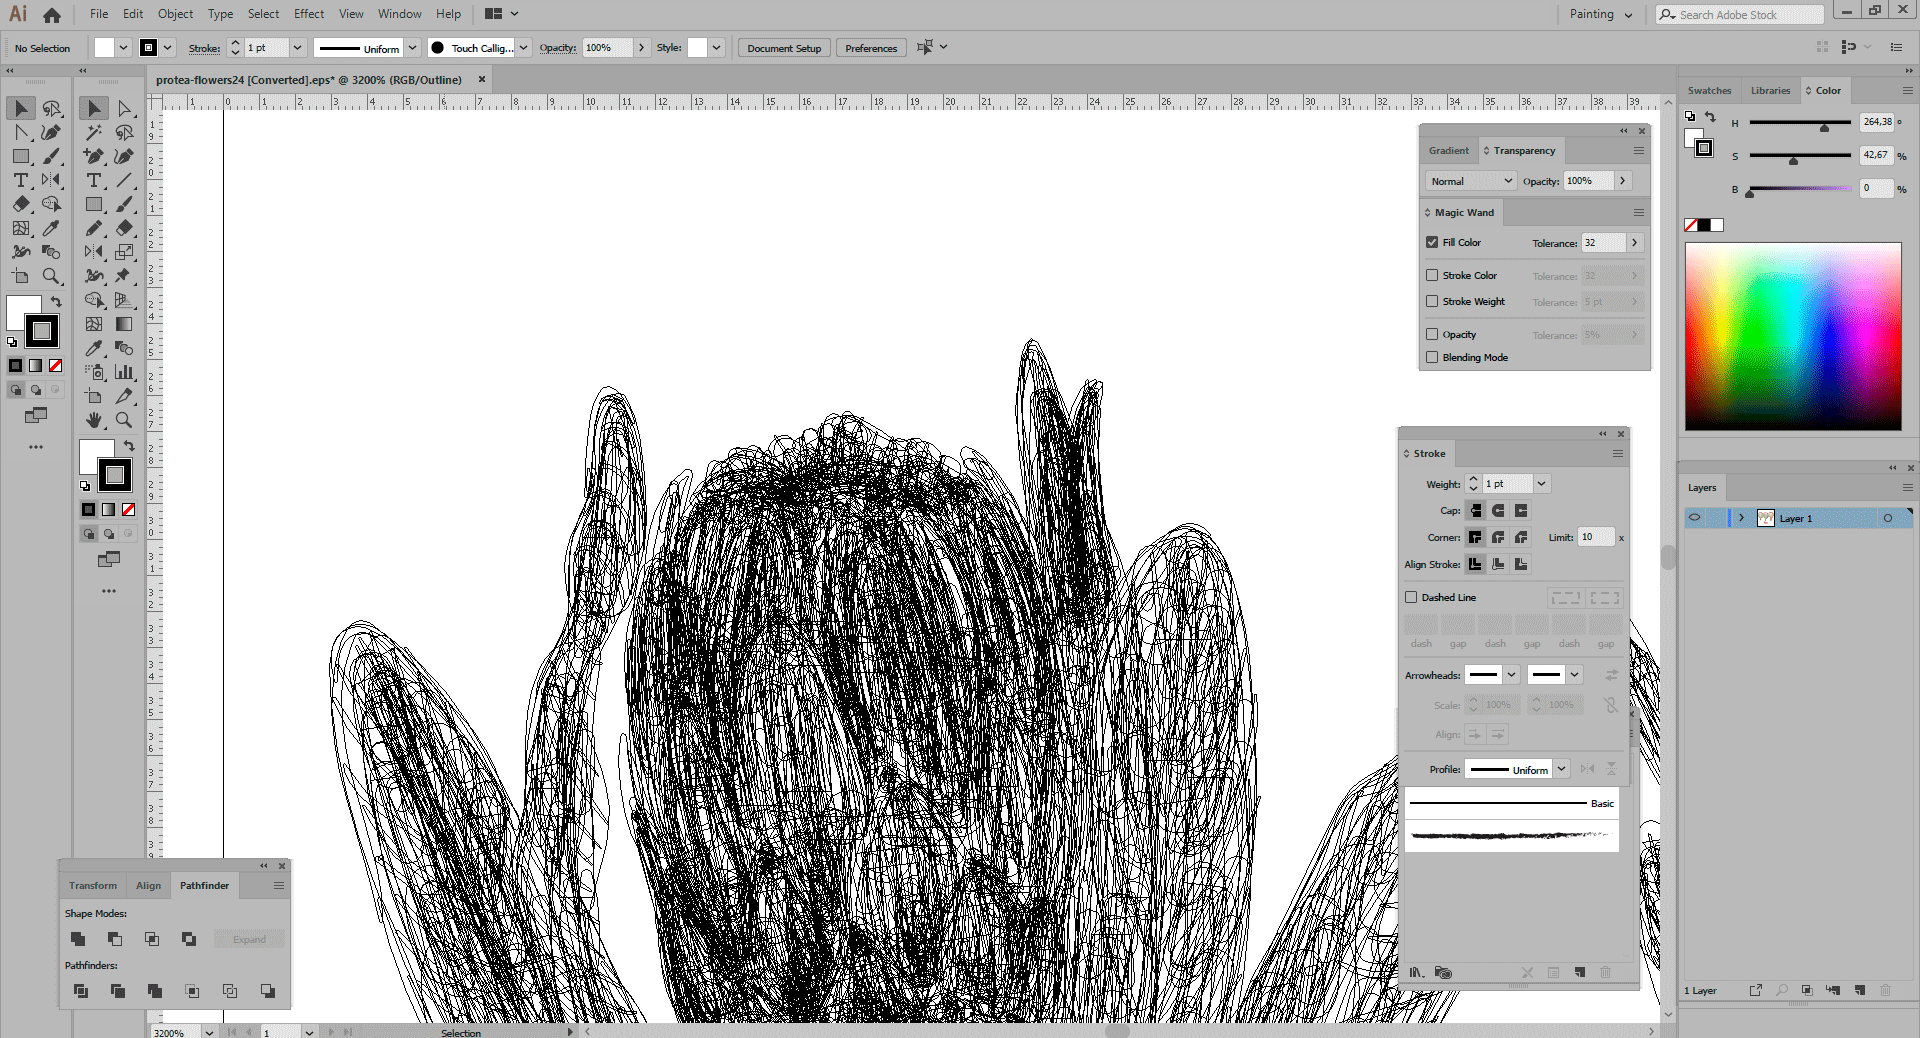Click the Search Adobe Stock field
Image resolution: width=1920 pixels, height=1038 pixels.
(1740, 14)
